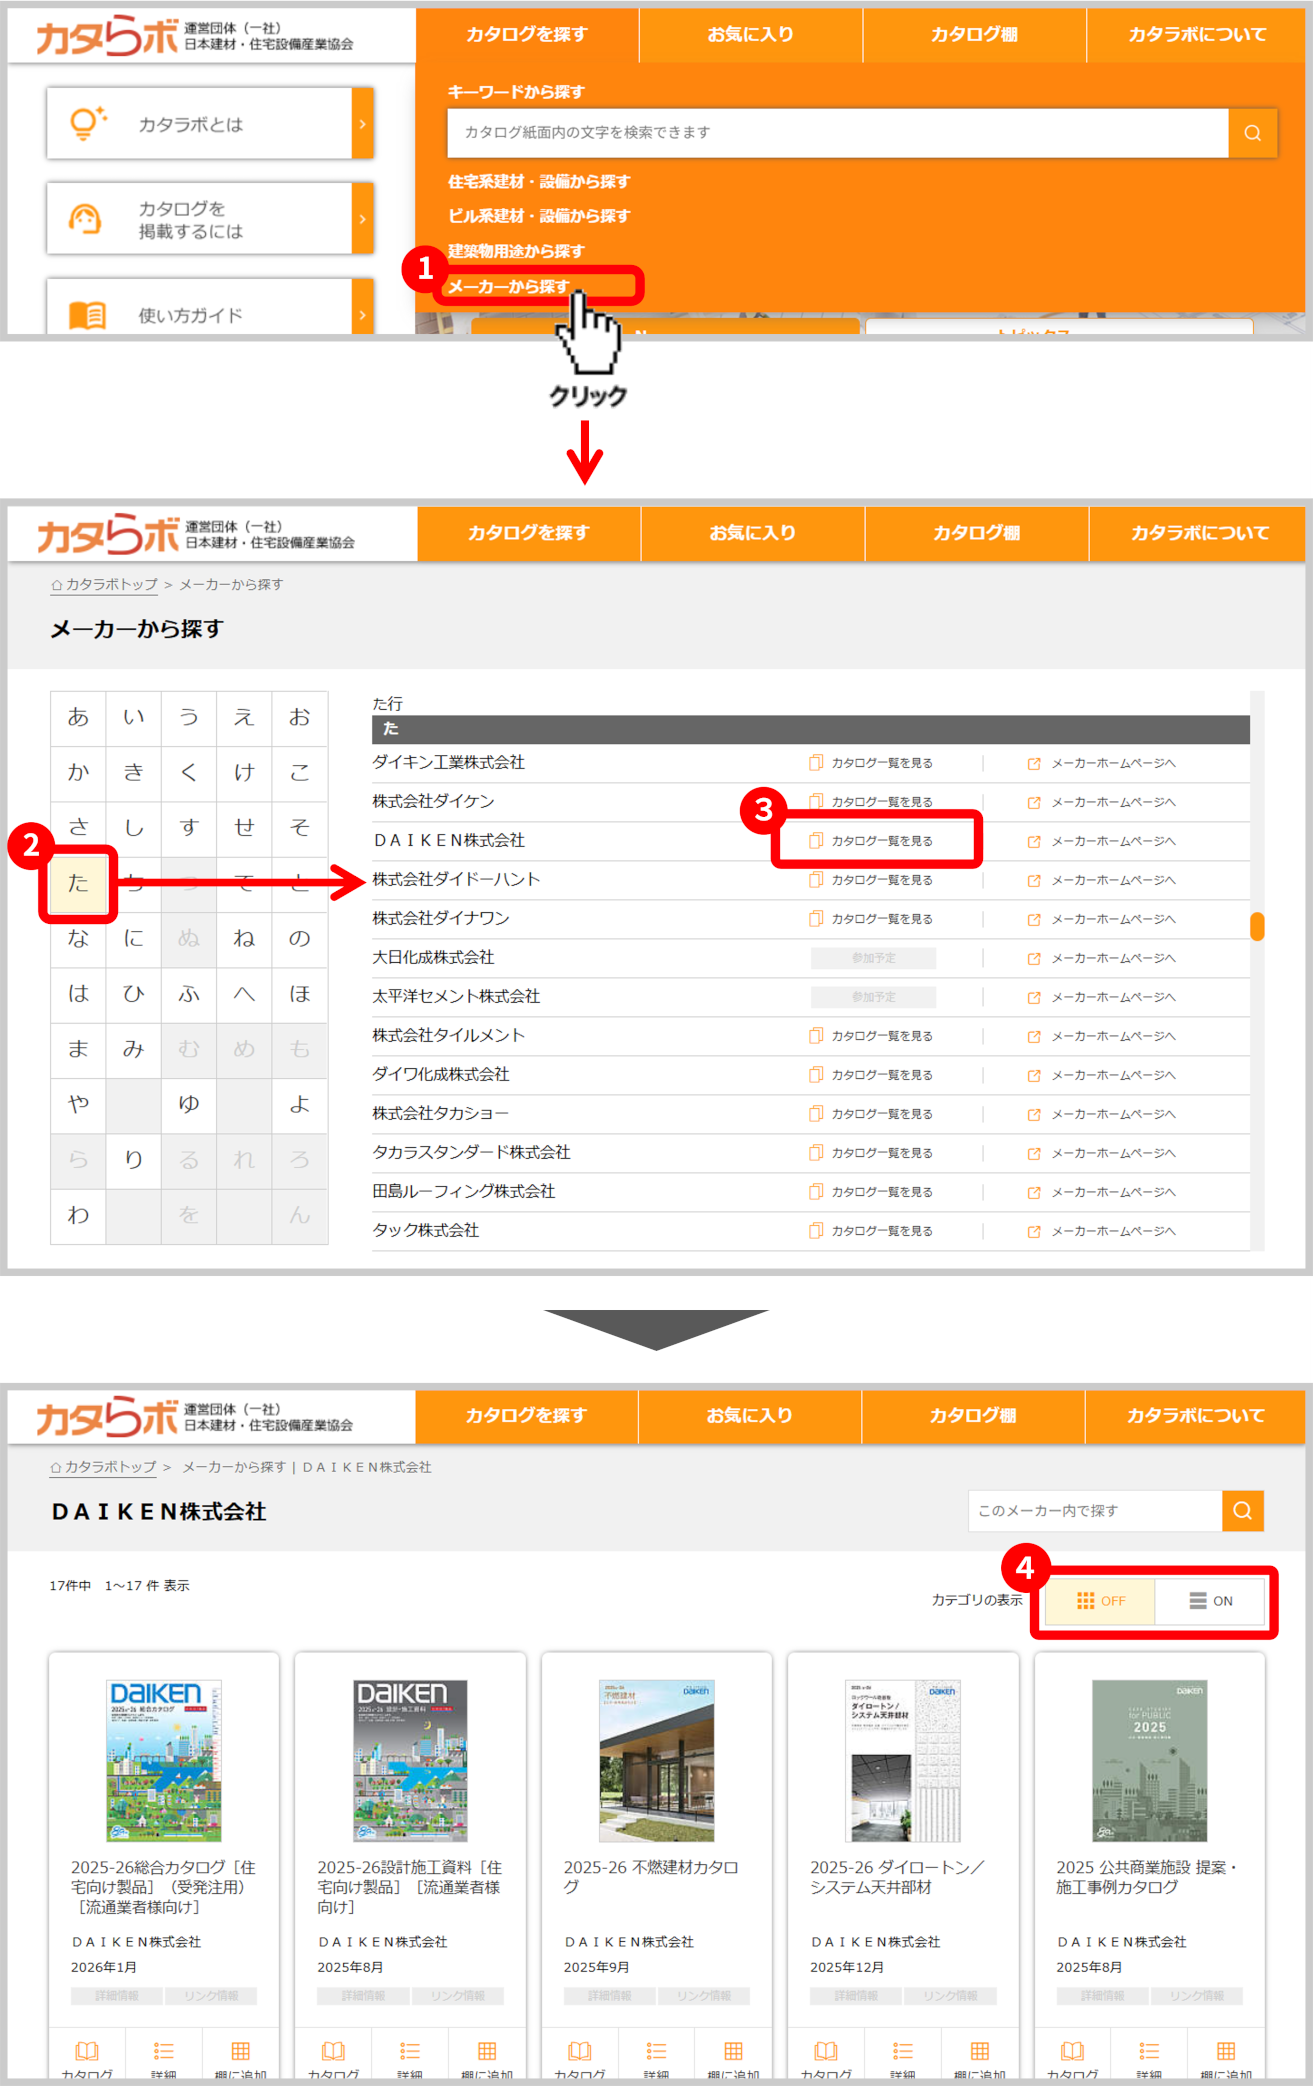
Task: Click the lightbulb icon for カタラボとは
Action: point(87,123)
